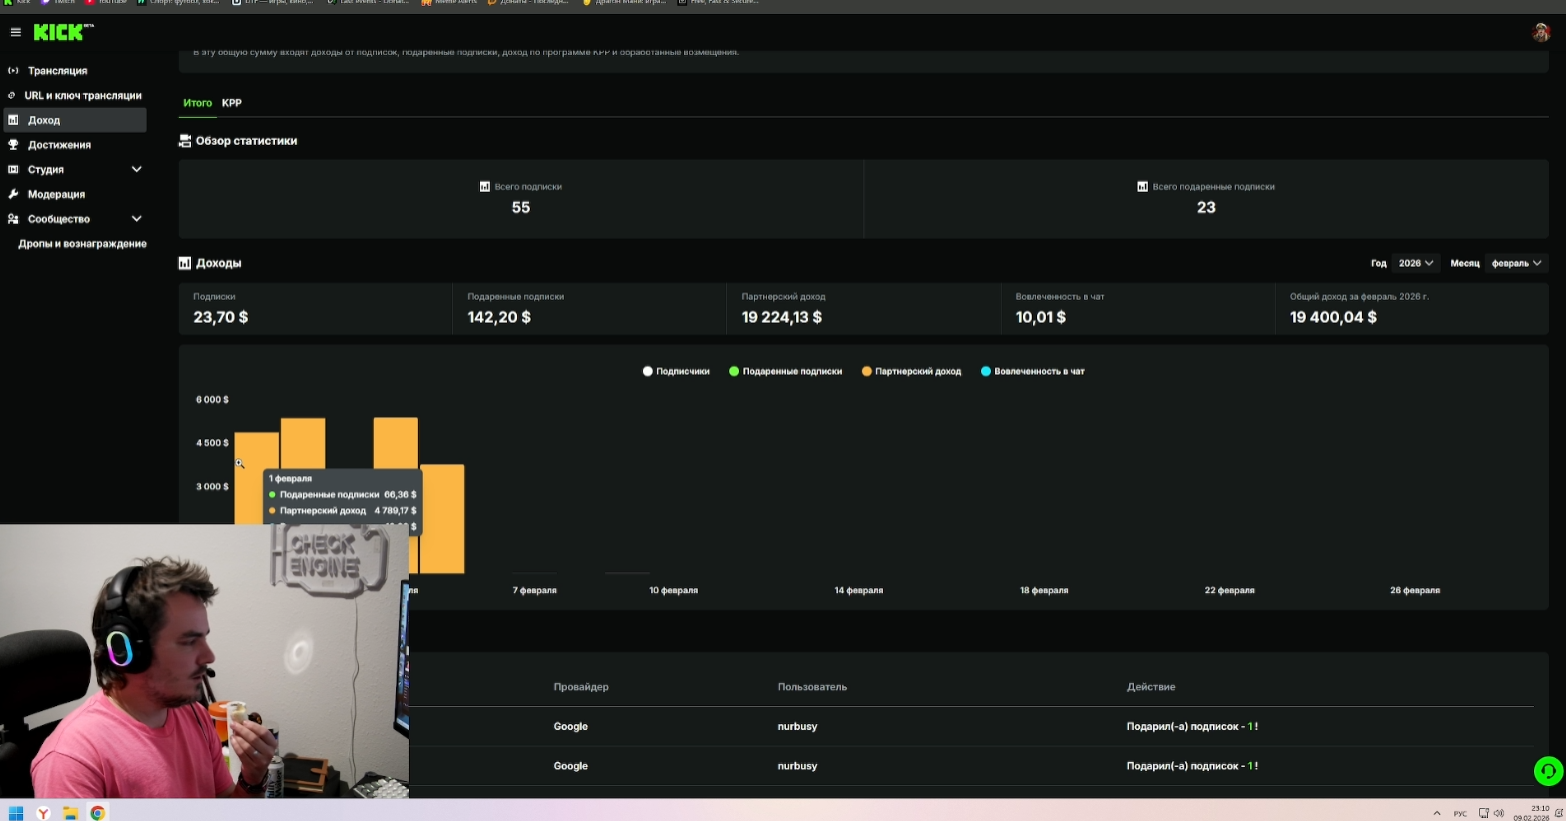Open the volume control in the system tray
1566x821 pixels.
point(1499,813)
